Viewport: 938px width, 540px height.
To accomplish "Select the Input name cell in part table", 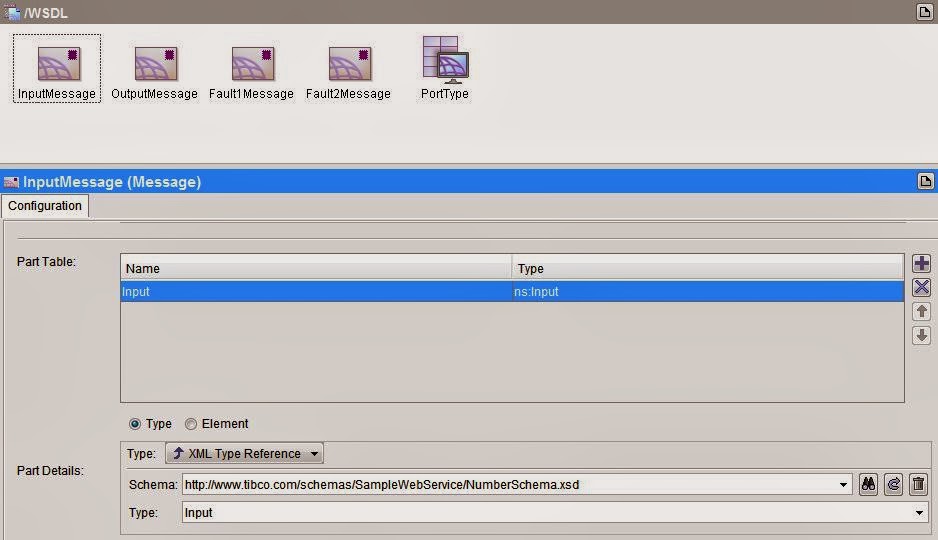I will 316,291.
